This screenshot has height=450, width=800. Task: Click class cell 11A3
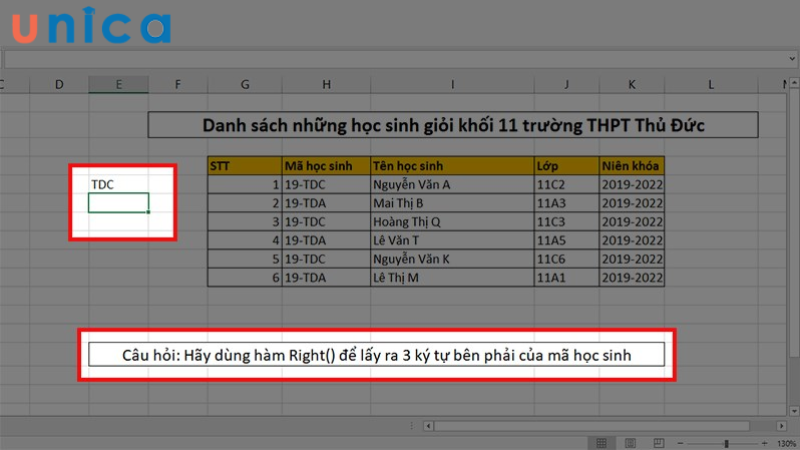pyautogui.click(x=566, y=203)
